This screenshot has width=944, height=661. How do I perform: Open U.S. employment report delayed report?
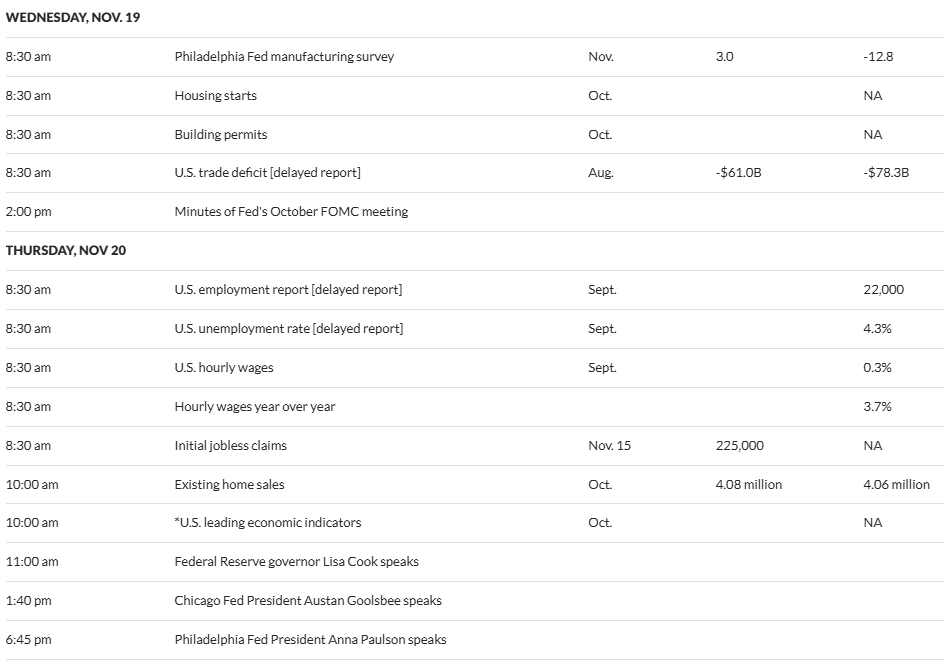point(288,290)
